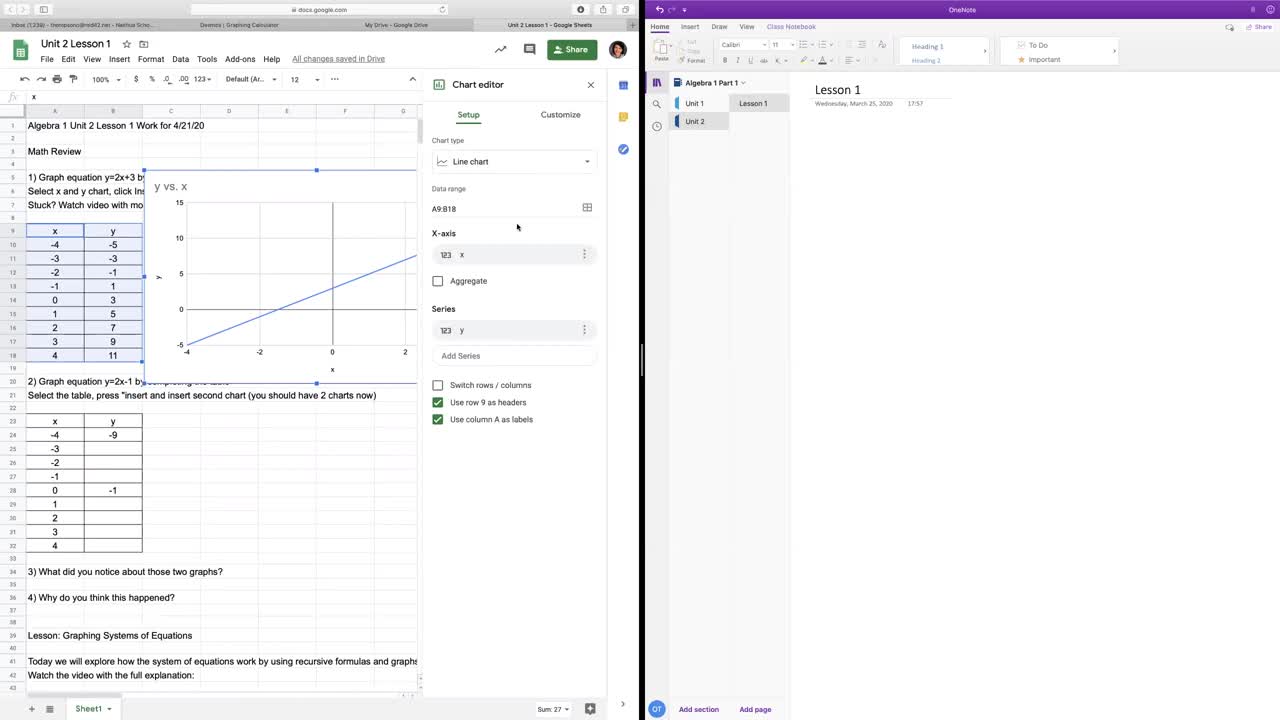
Task: Open the zoom 100% dropdown in Sheets
Action: 105,79
